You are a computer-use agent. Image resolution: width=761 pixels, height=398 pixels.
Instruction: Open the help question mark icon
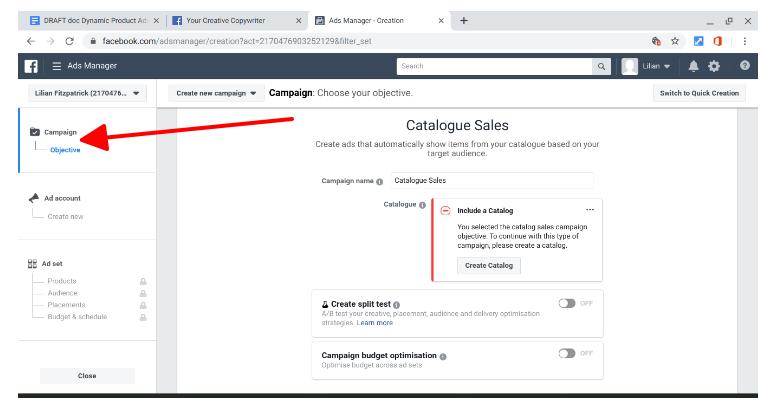pyautogui.click(x=744, y=66)
